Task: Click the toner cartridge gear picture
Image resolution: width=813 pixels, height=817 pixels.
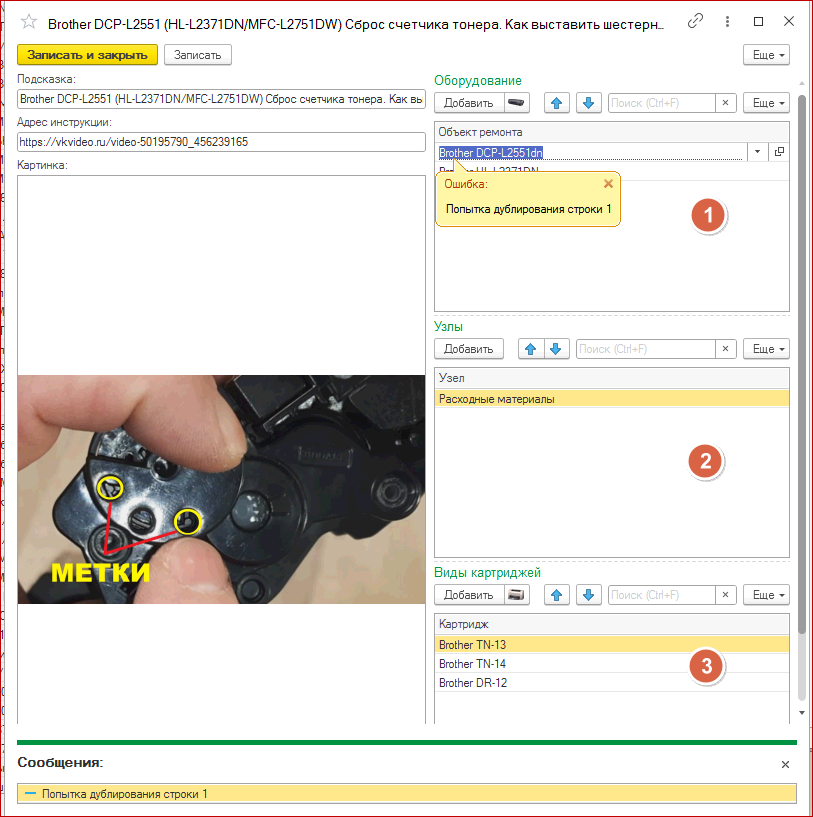Action: 221,489
